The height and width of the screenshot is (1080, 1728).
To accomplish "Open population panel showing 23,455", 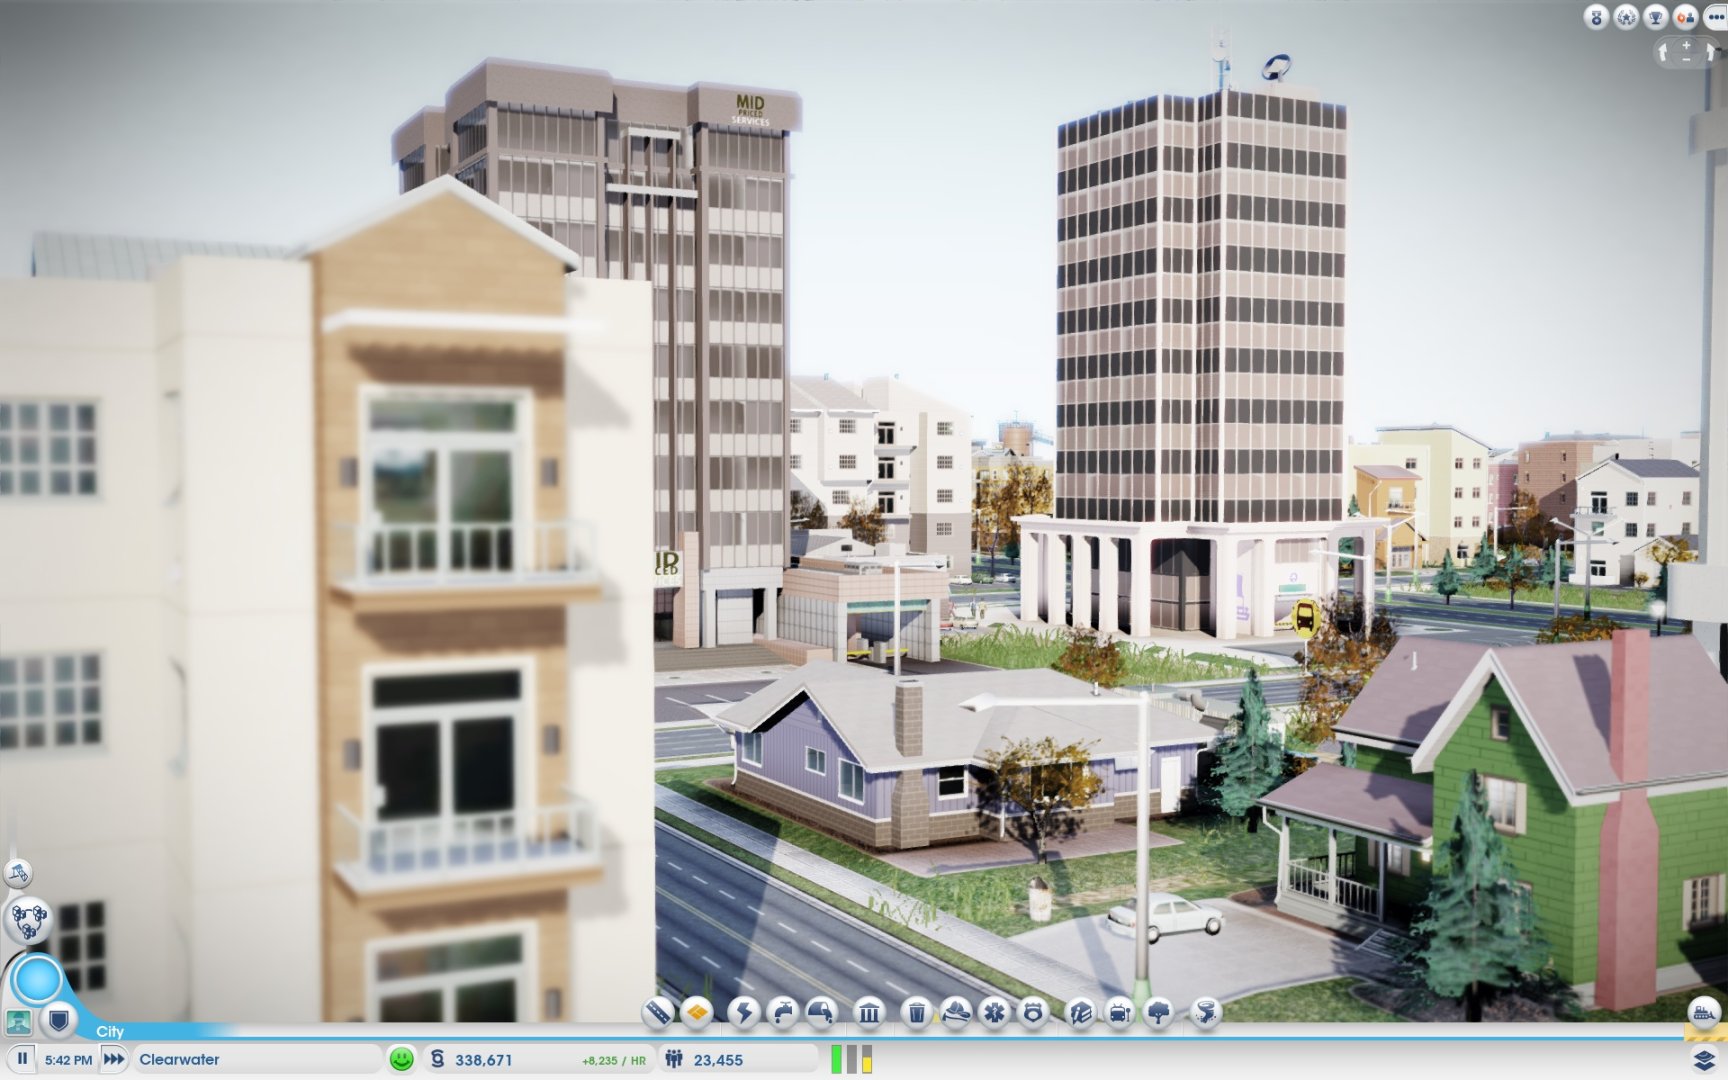I will (x=739, y=1059).
